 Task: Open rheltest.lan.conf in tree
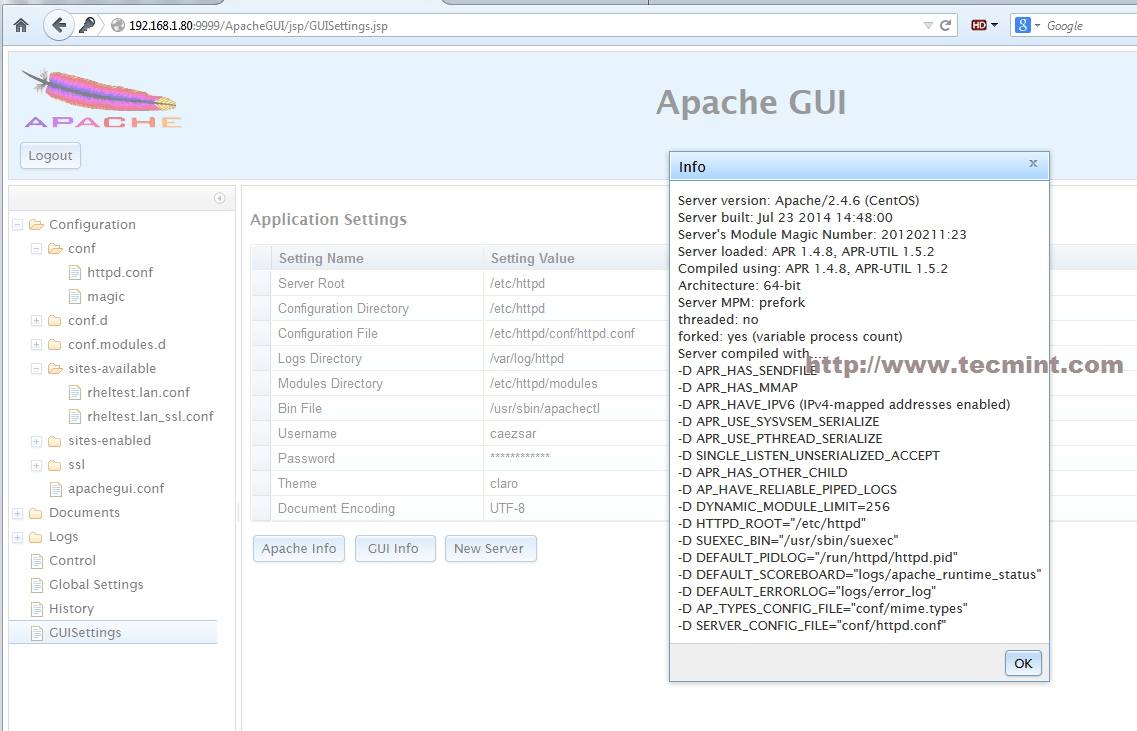tap(138, 392)
